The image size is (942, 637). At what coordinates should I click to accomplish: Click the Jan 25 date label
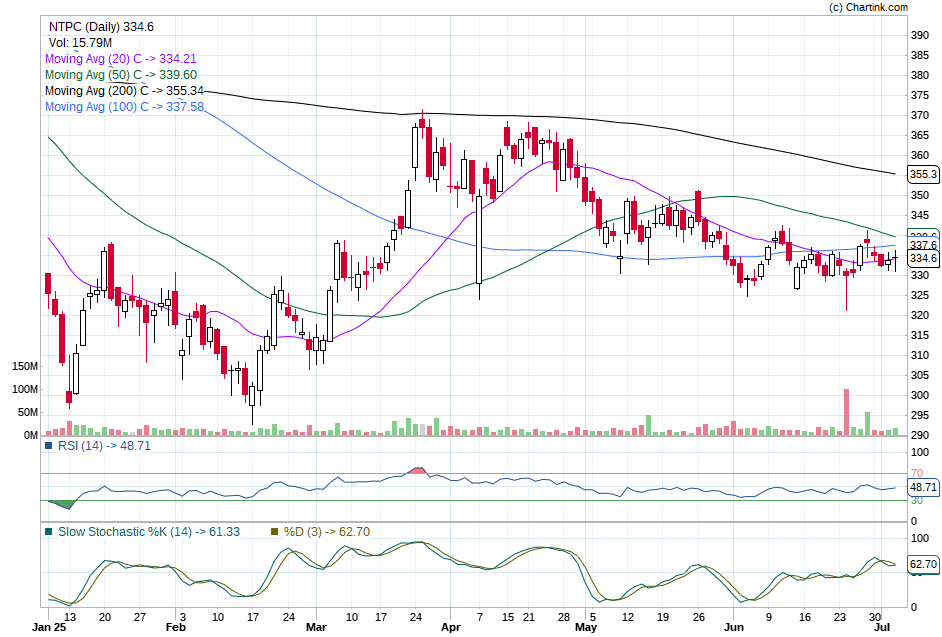[x=49, y=627]
